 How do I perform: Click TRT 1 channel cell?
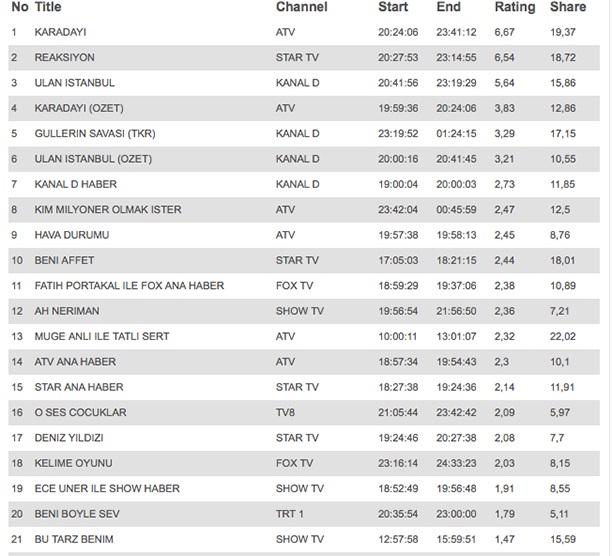tap(290, 514)
